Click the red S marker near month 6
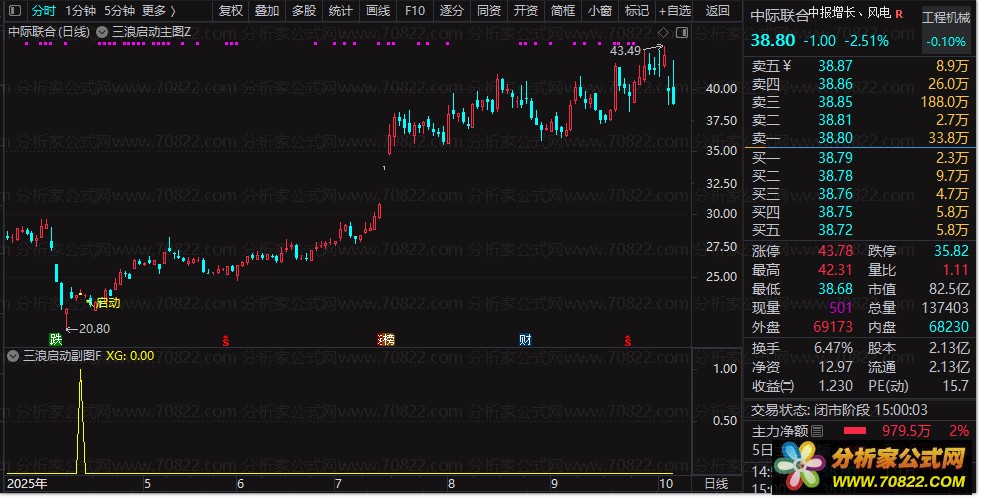982x498 pixels. (x=225, y=341)
